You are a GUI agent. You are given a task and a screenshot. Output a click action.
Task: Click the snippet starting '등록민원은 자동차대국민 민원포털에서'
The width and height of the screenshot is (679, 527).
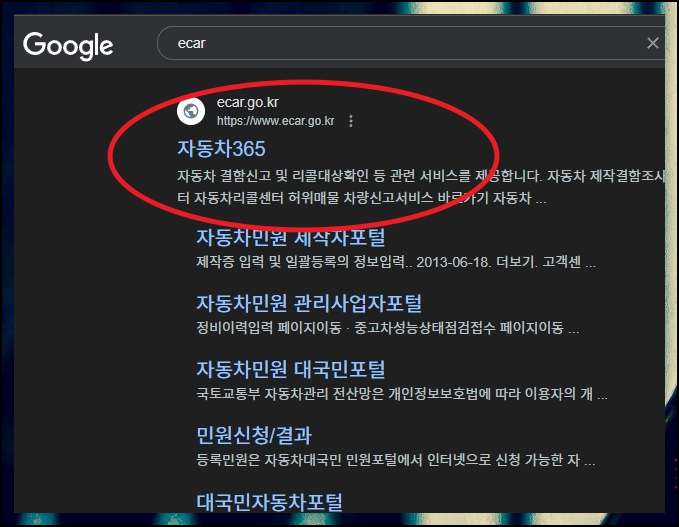click(x=396, y=460)
